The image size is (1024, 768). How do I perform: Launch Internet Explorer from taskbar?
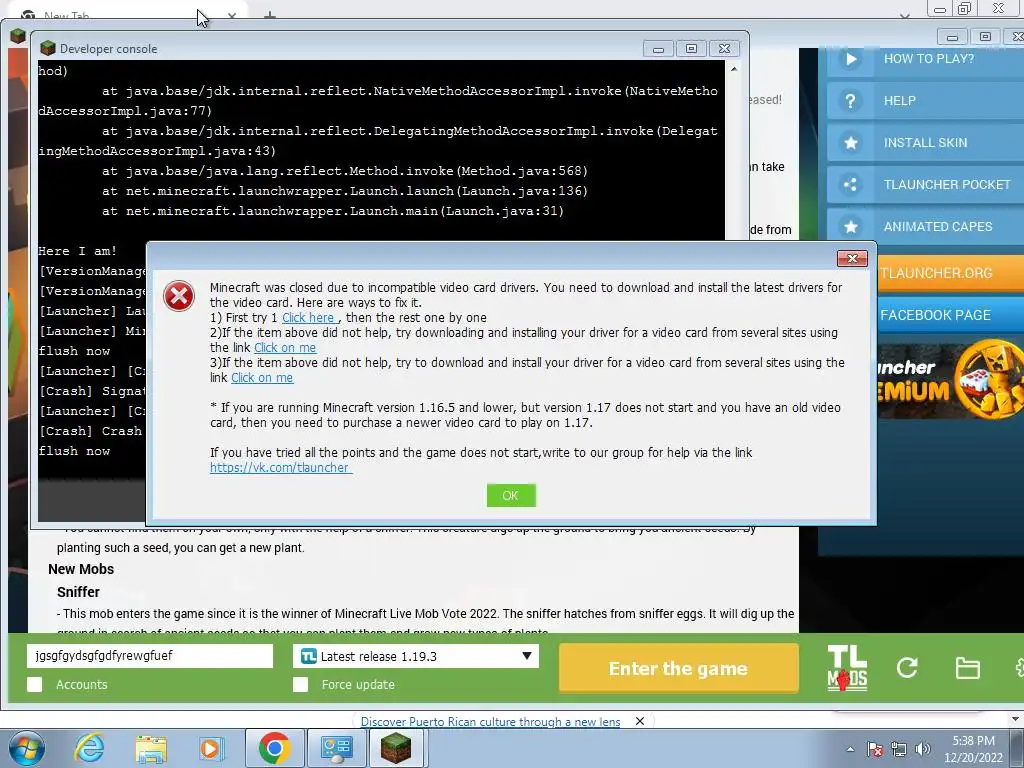(x=89, y=748)
